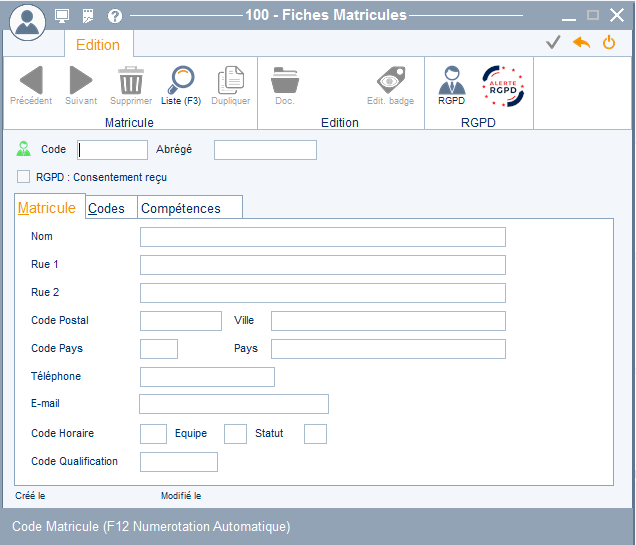Open the Doc. folder icon

point(284,80)
